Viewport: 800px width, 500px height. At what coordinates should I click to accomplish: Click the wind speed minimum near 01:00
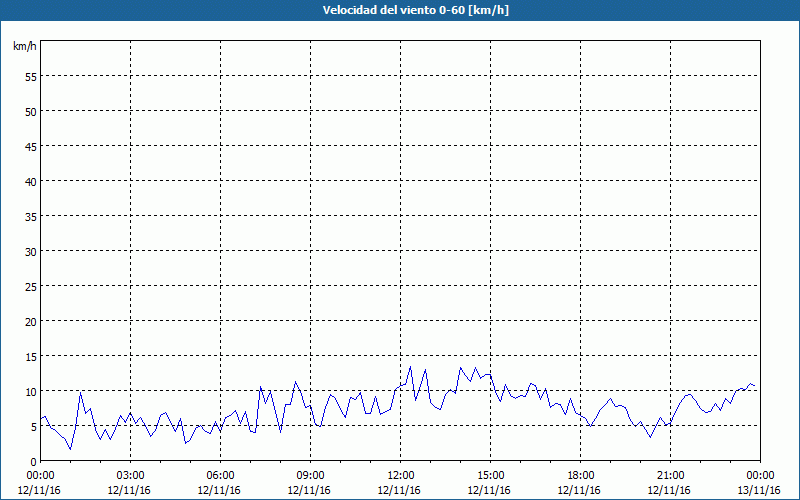pyautogui.click(x=70, y=449)
